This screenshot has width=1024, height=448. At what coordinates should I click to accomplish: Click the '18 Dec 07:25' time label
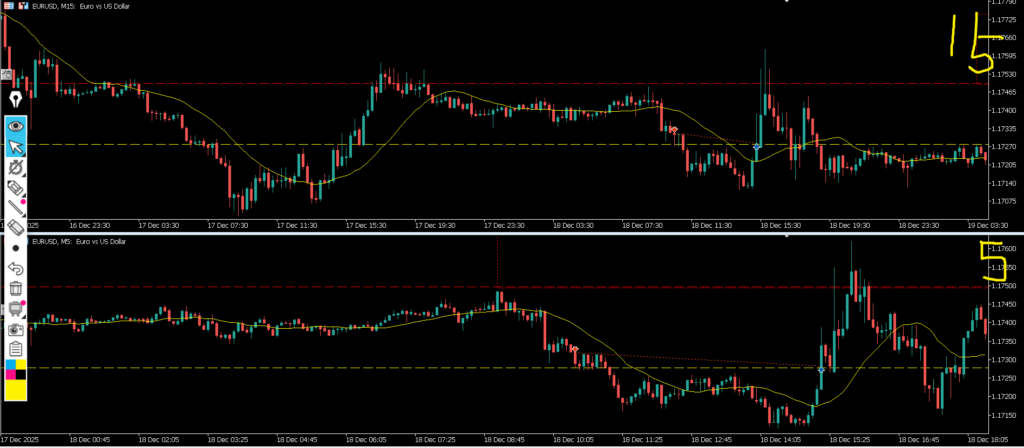tap(435, 440)
